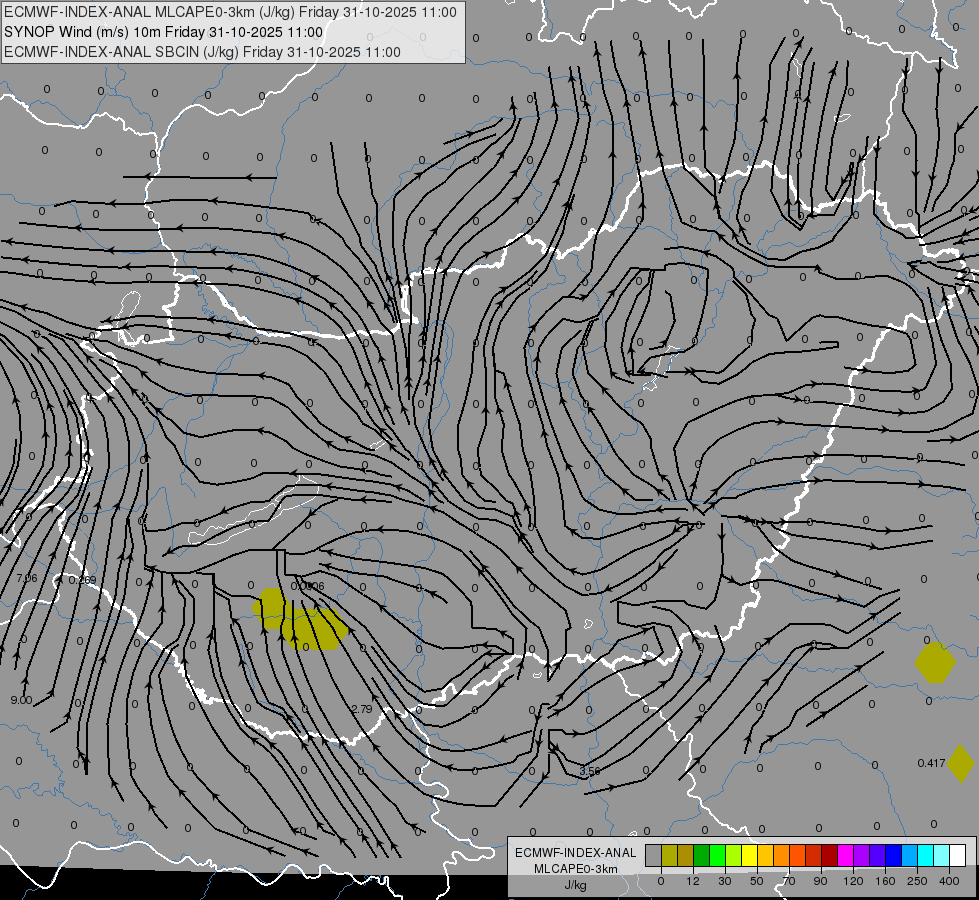
Task: Click the map value 0.269
Action: [82, 580]
